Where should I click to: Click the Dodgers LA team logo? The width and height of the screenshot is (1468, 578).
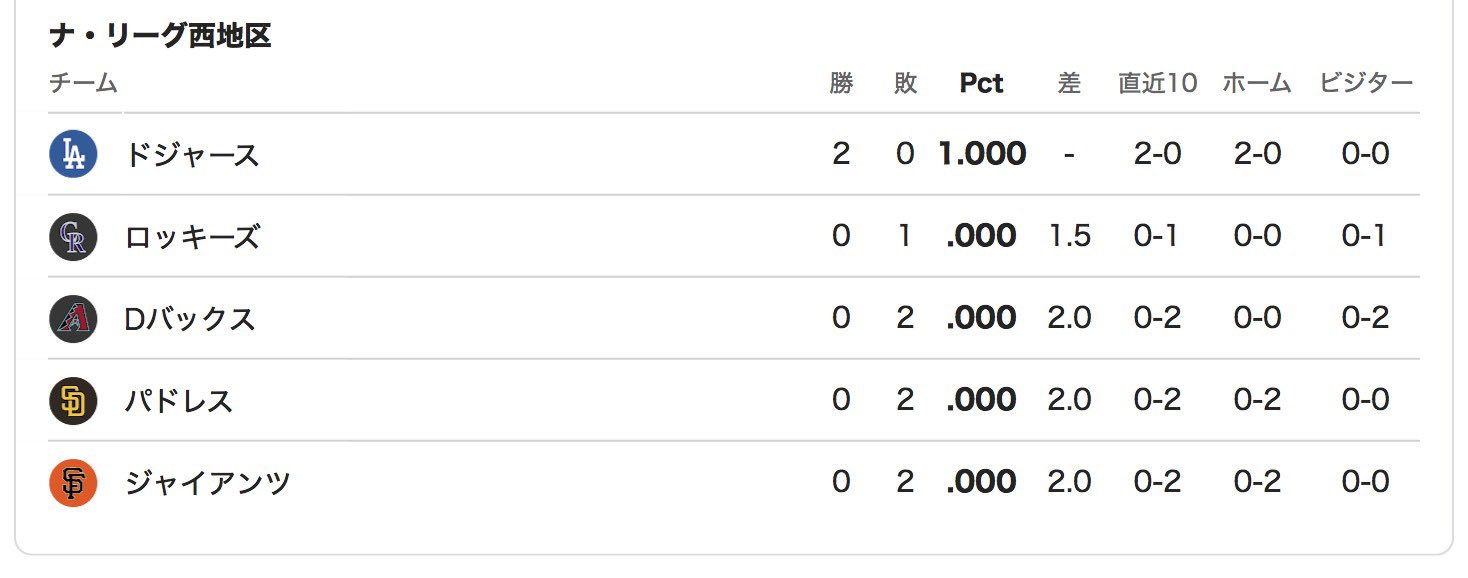point(73,154)
